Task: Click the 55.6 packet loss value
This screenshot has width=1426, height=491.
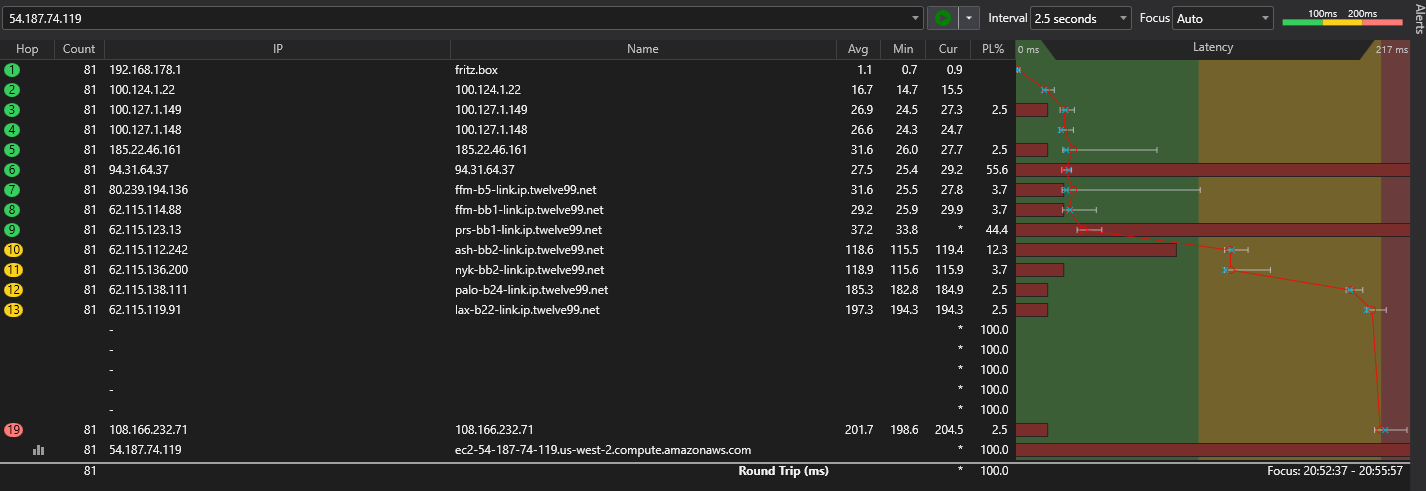Action: click(x=996, y=170)
